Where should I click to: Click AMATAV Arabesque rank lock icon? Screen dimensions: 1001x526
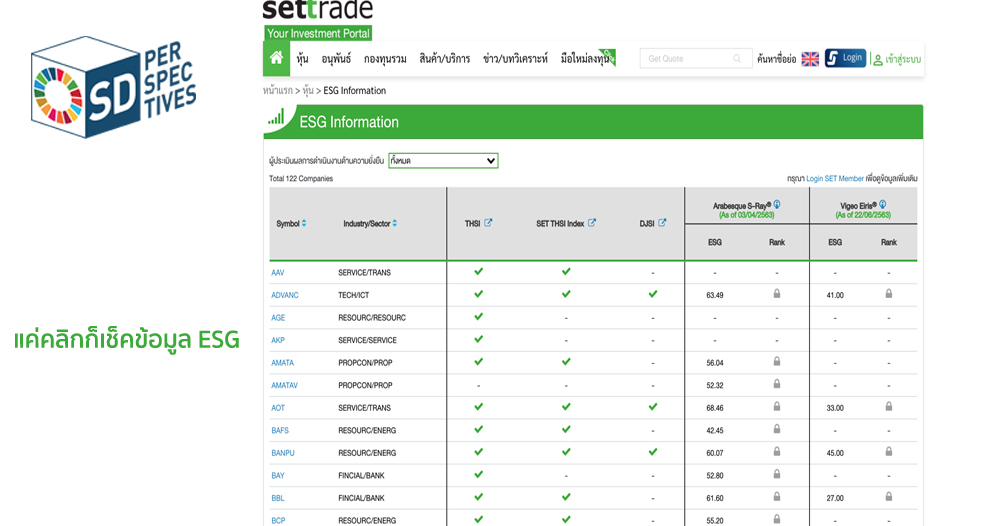coord(777,384)
